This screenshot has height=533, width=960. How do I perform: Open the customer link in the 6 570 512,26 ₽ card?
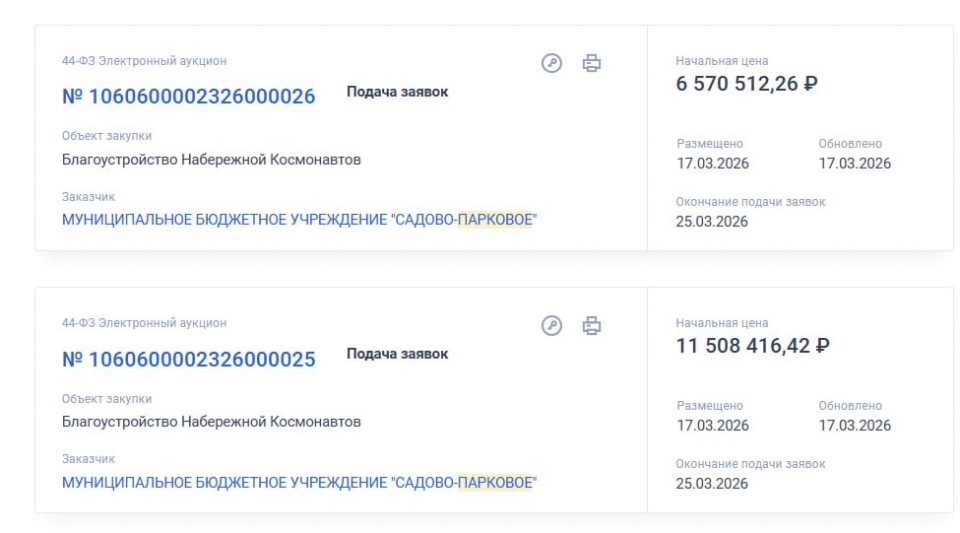point(299,220)
